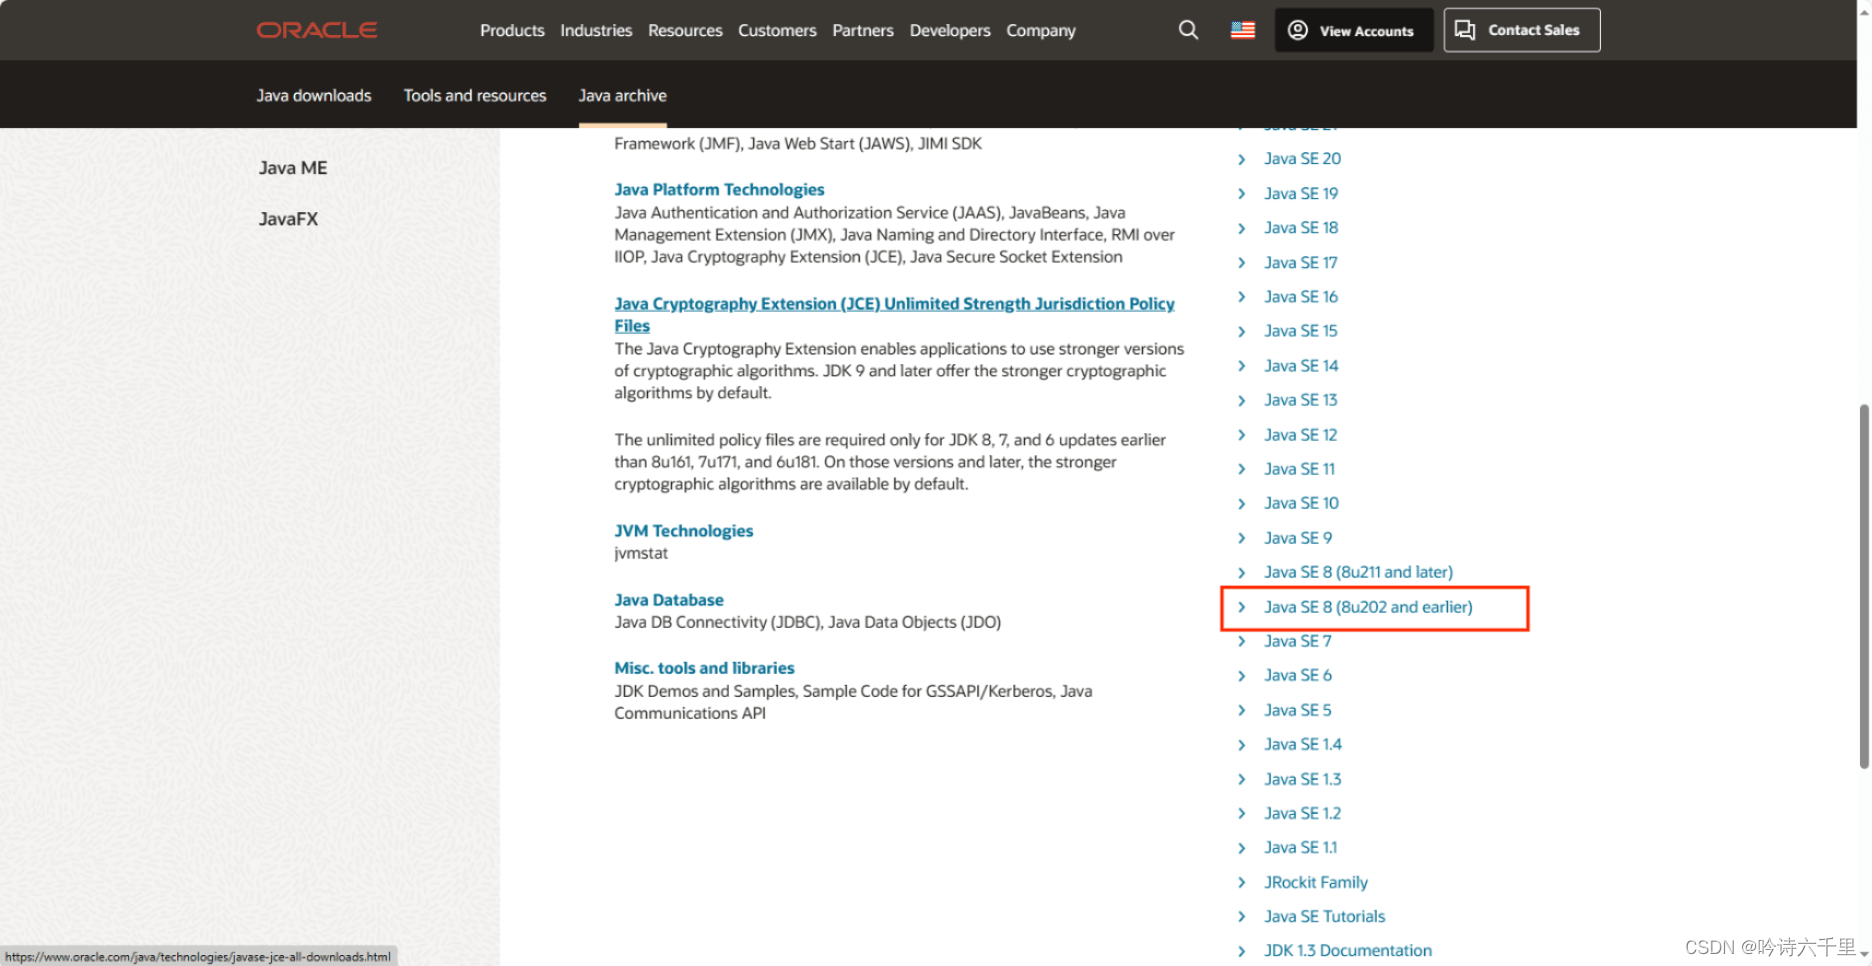Open Java SE 6 archive link

pos(1297,675)
